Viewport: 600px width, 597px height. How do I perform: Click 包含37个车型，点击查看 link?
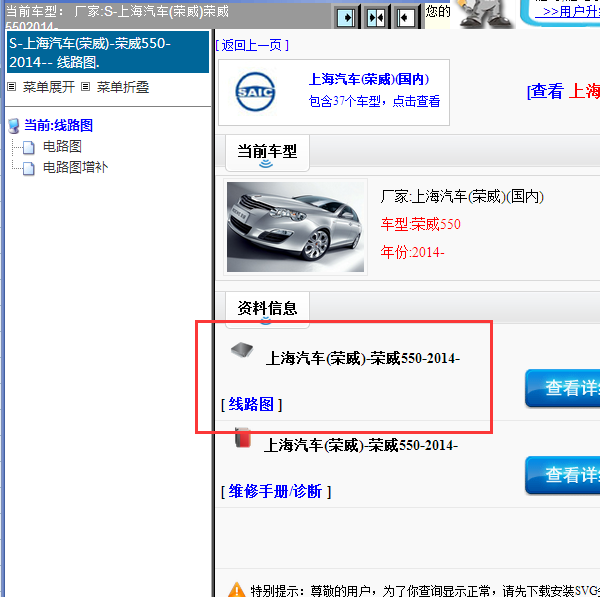(374, 101)
